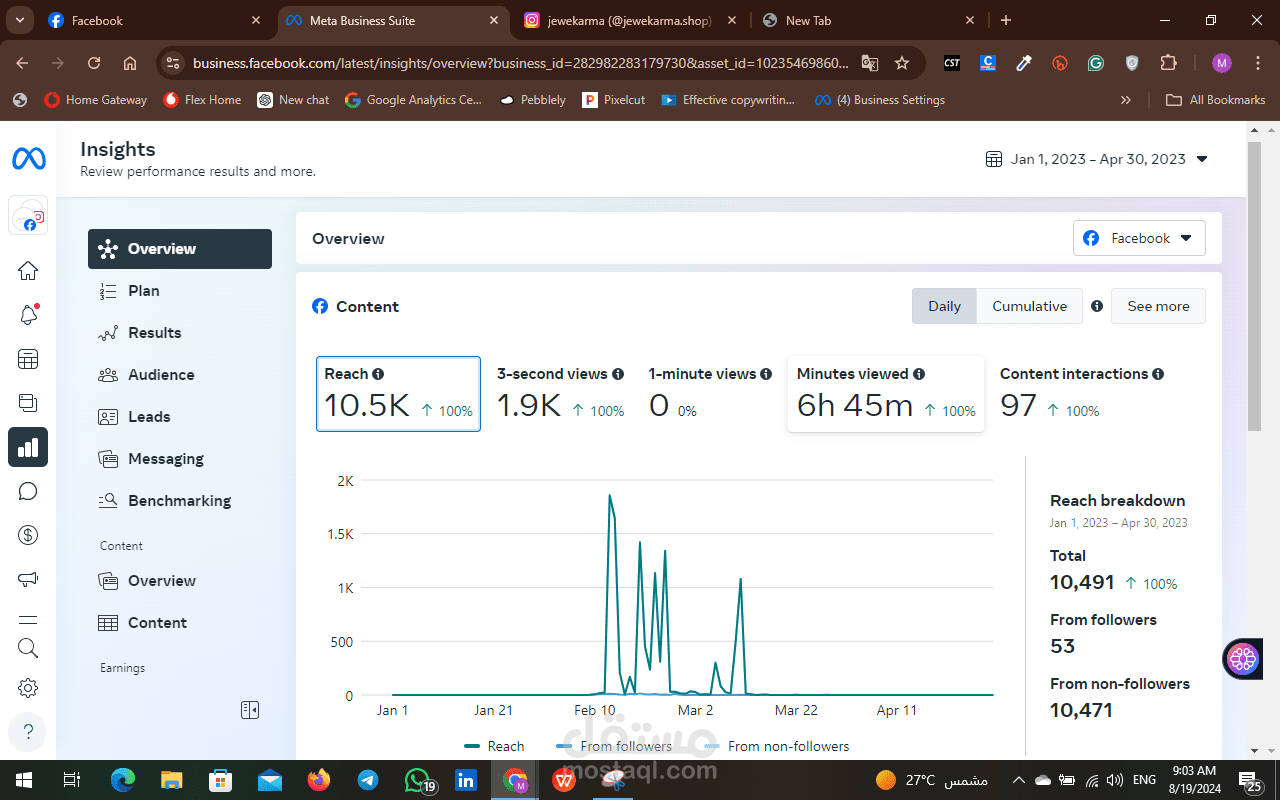
Task: Open Content table menu item
Action: coord(180,623)
